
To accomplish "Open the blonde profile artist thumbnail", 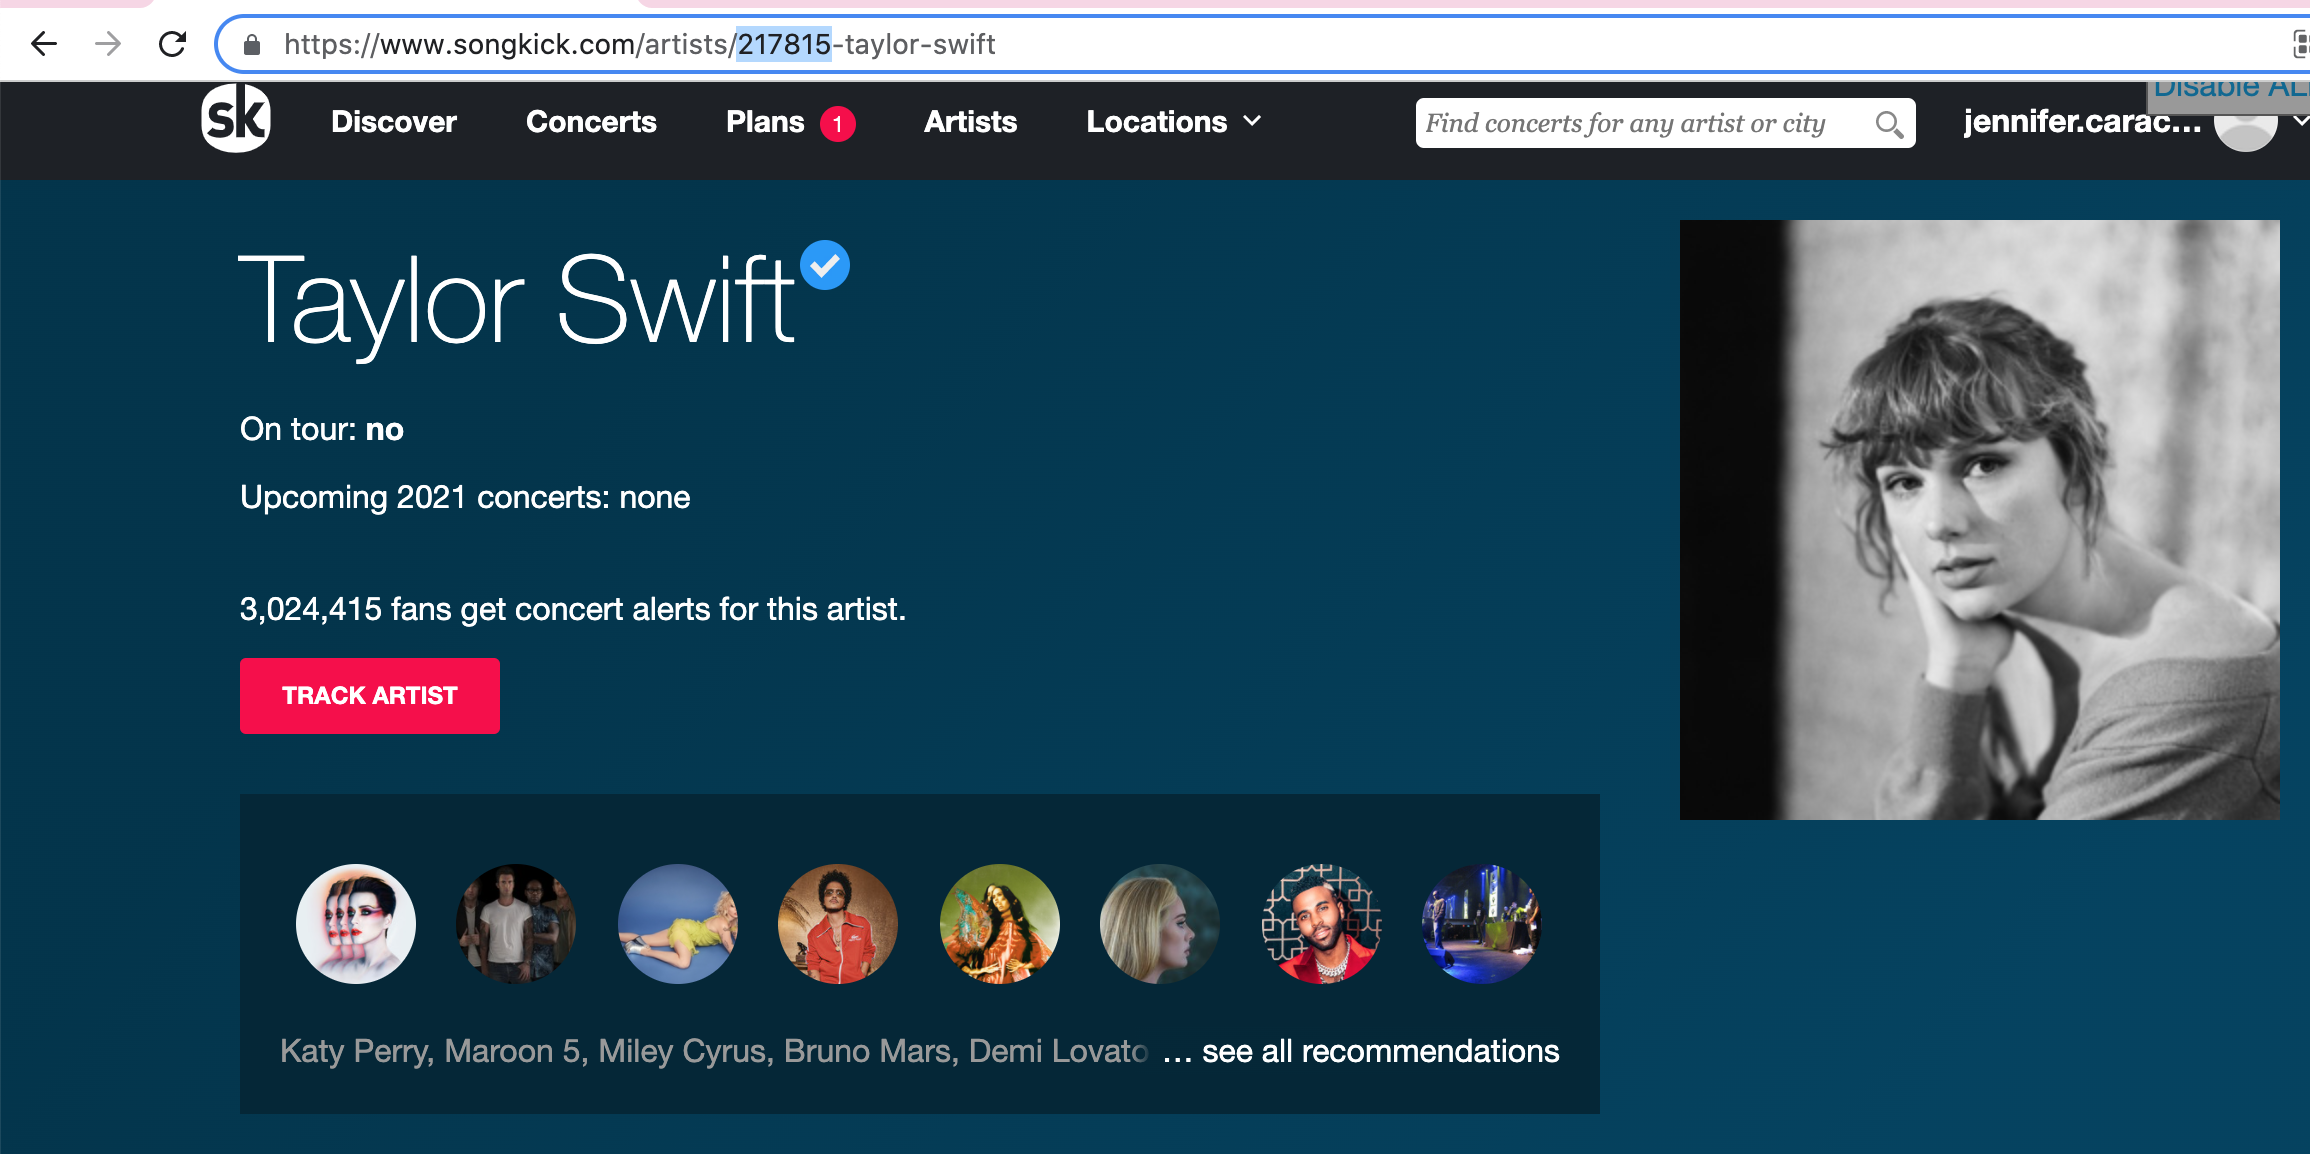I will tap(1160, 924).
